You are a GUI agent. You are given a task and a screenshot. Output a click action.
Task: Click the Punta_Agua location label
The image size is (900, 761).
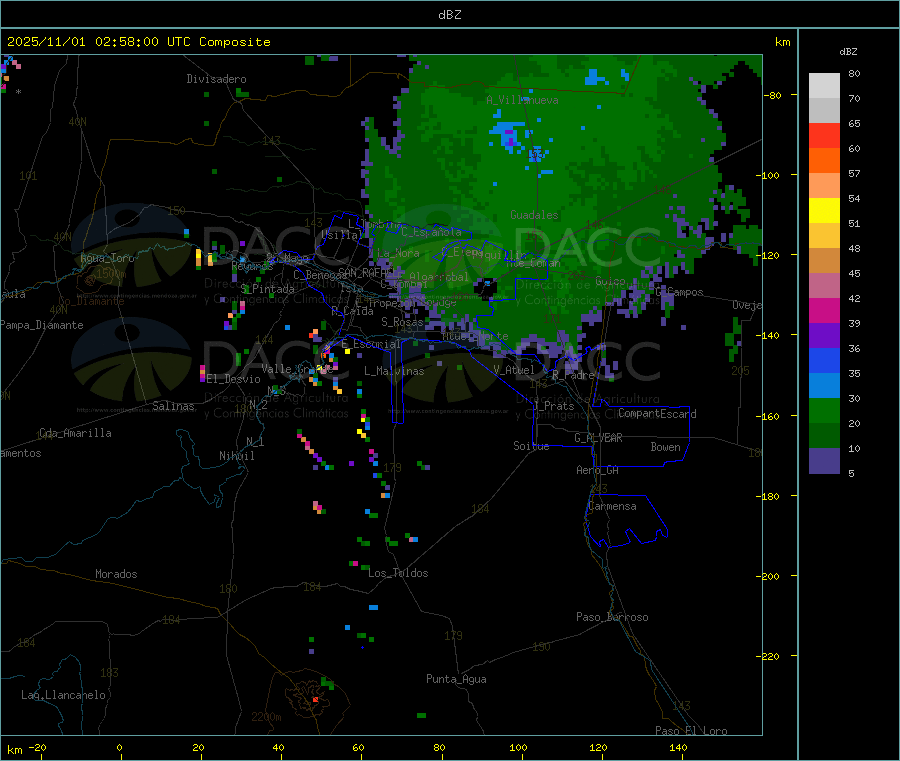456,679
